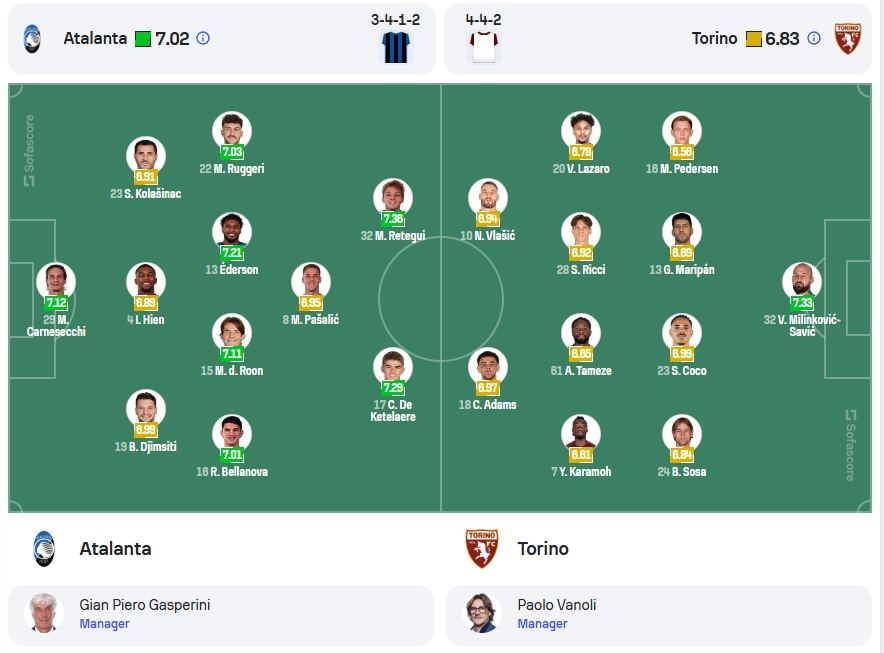Click the info icon beside Torino's 6.83 rating
This screenshot has height=653, width=884.
(814, 38)
